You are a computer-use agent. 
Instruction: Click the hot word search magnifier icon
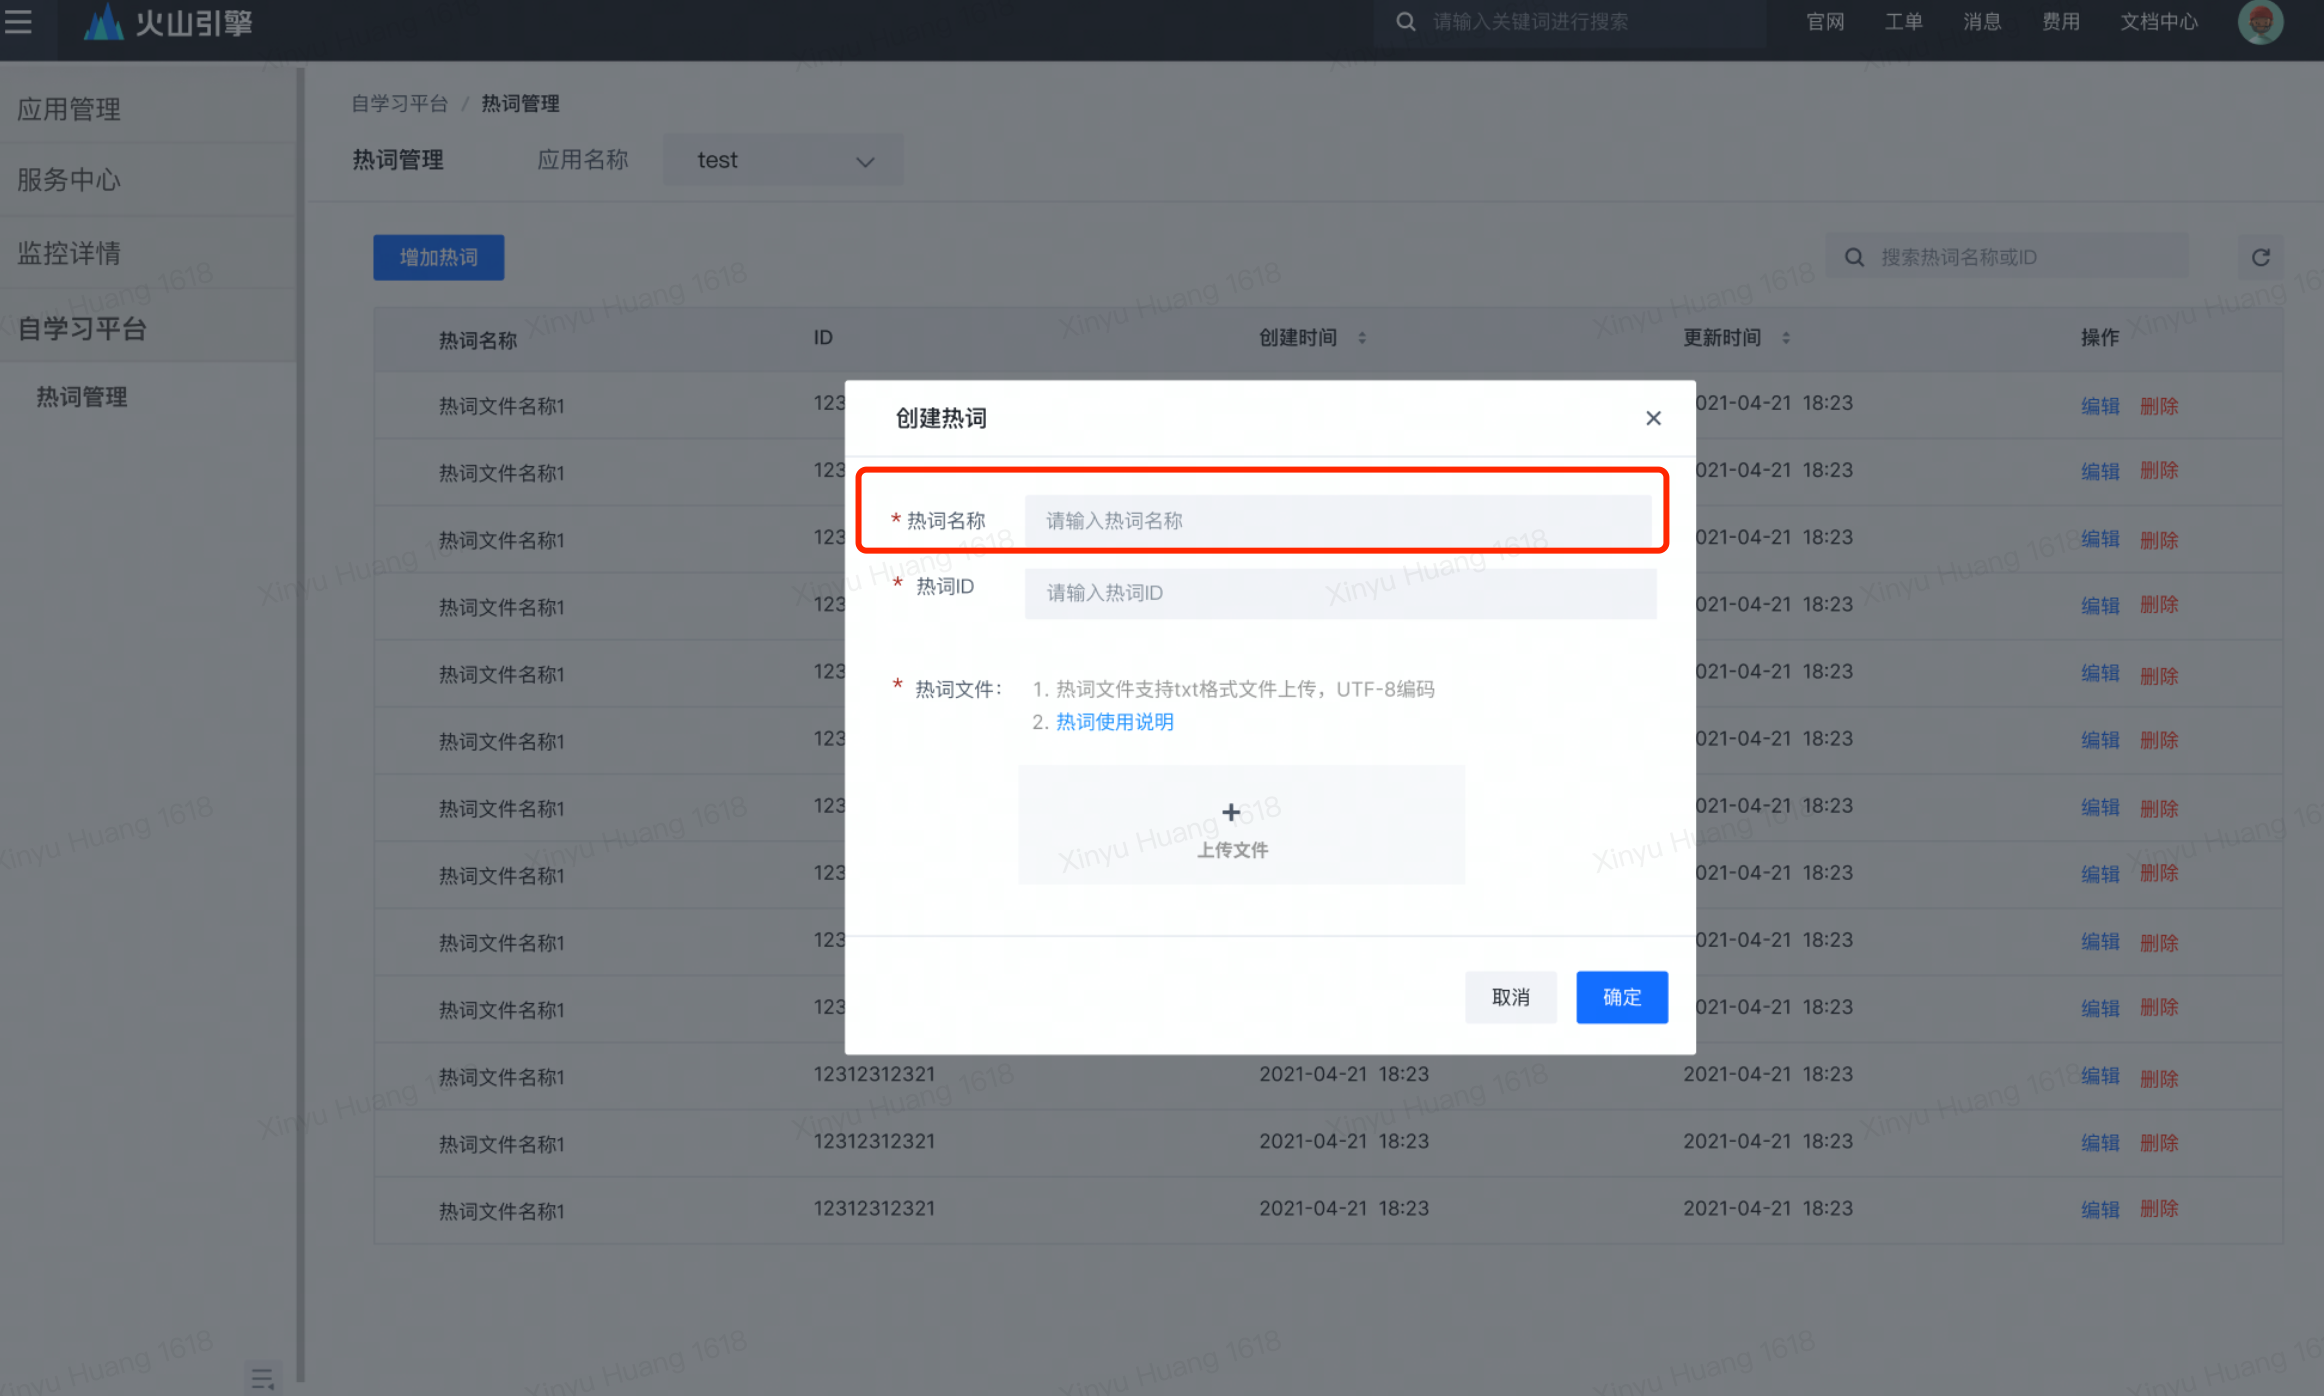[x=1854, y=257]
